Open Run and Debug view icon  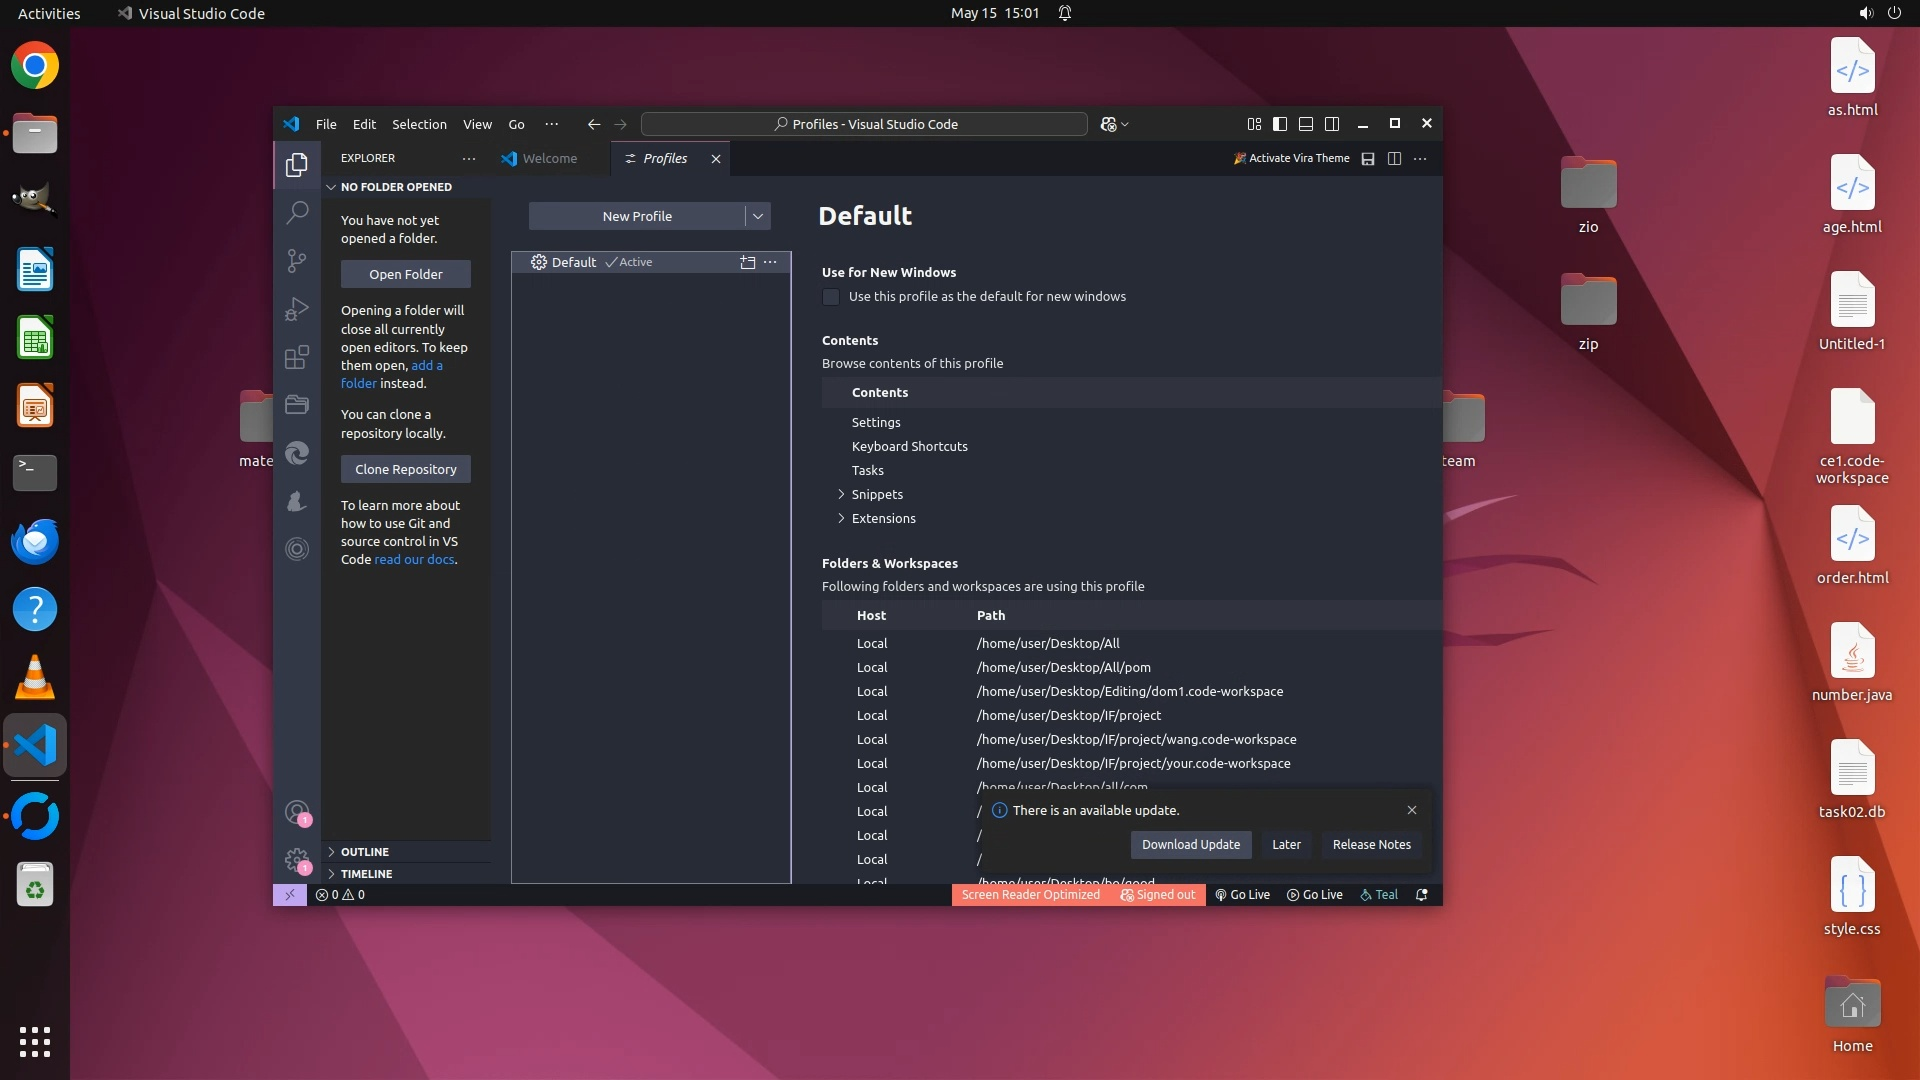coord(297,309)
